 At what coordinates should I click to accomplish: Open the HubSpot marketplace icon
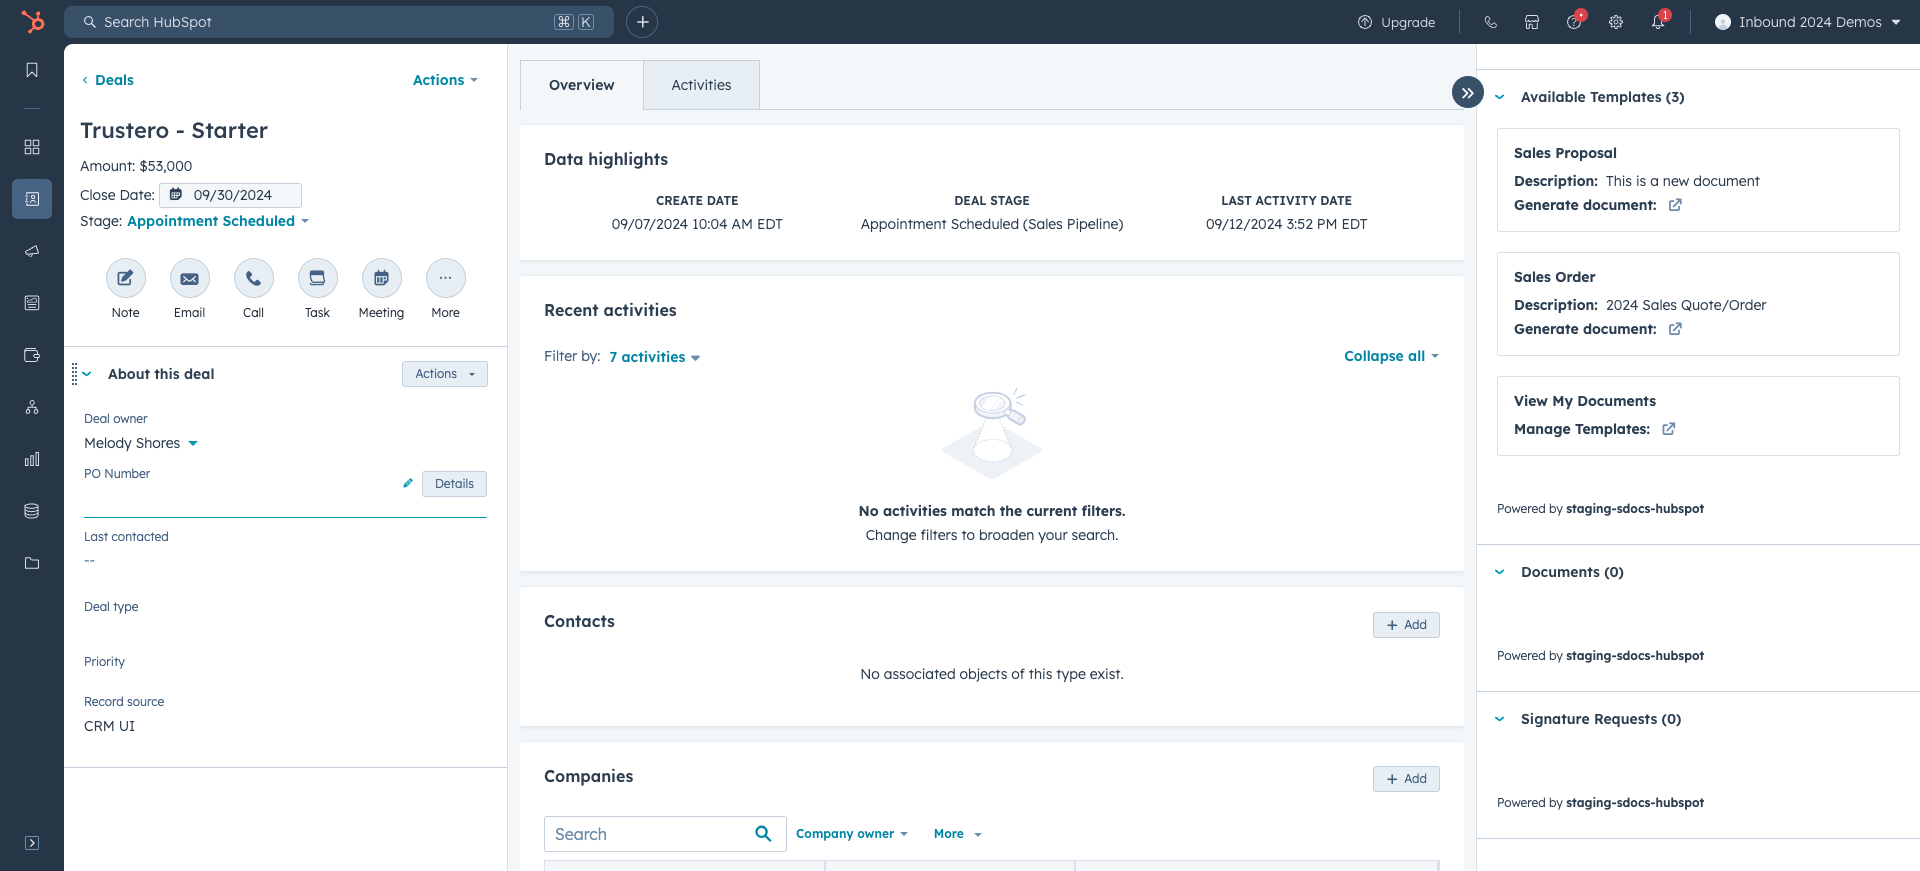[1532, 22]
